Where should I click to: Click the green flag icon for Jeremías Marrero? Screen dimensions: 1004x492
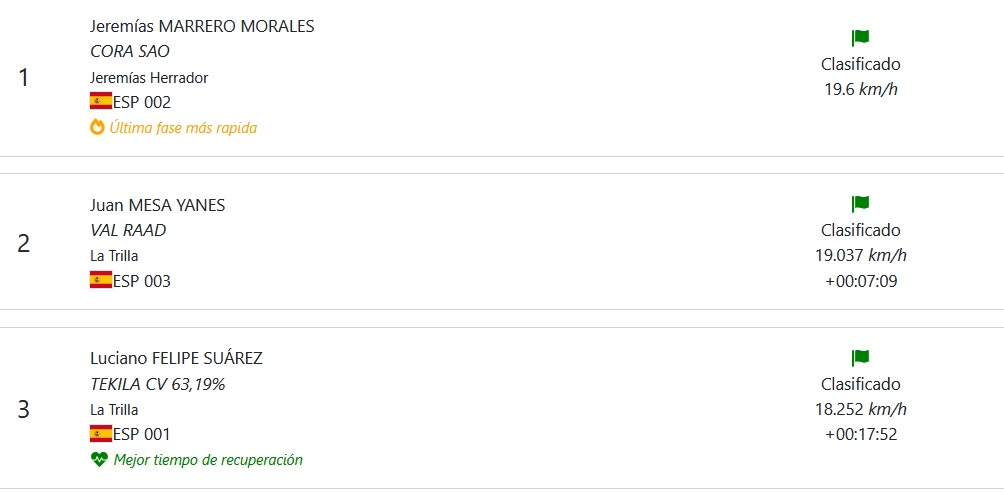pos(860,38)
